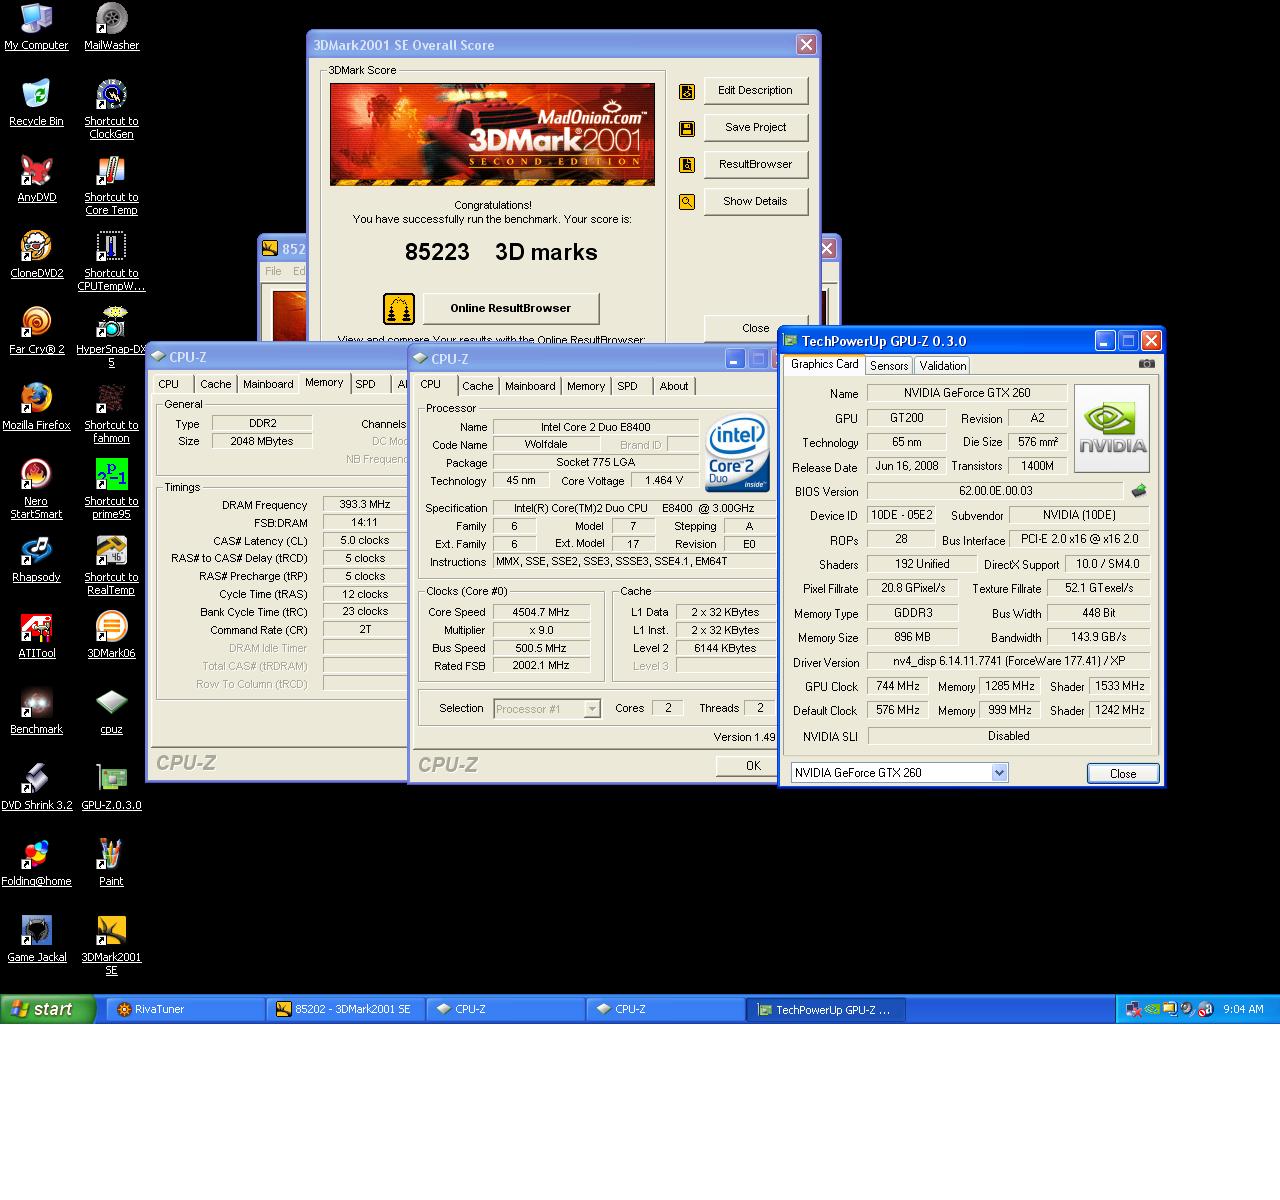Click the Online ResultBrowser button
Image resolution: width=1280 pixels, height=1200 pixels.
coord(511,309)
